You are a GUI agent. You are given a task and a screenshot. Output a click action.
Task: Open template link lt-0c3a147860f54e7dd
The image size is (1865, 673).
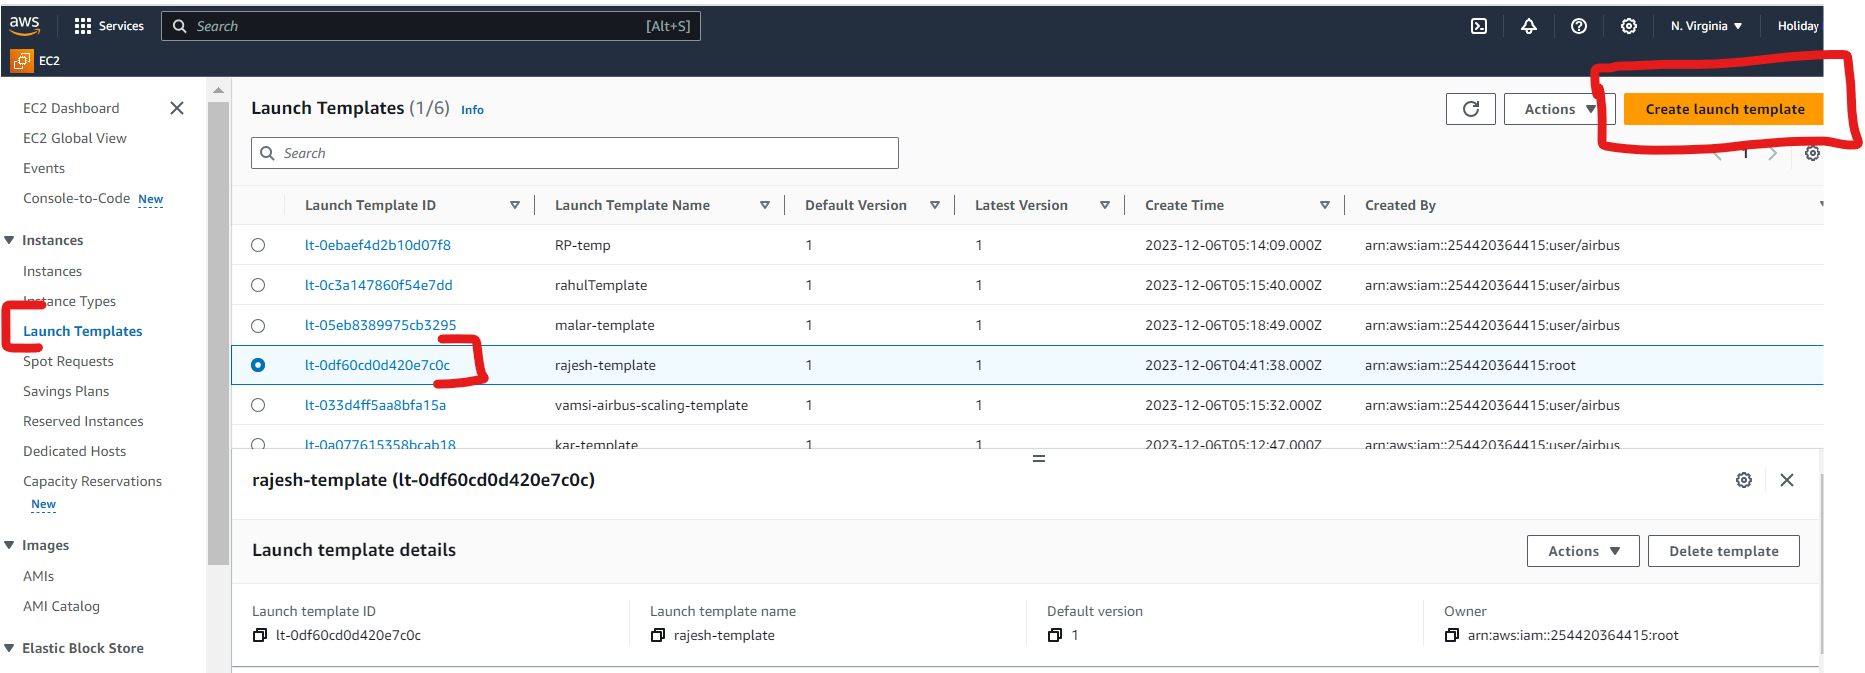point(379,285)
